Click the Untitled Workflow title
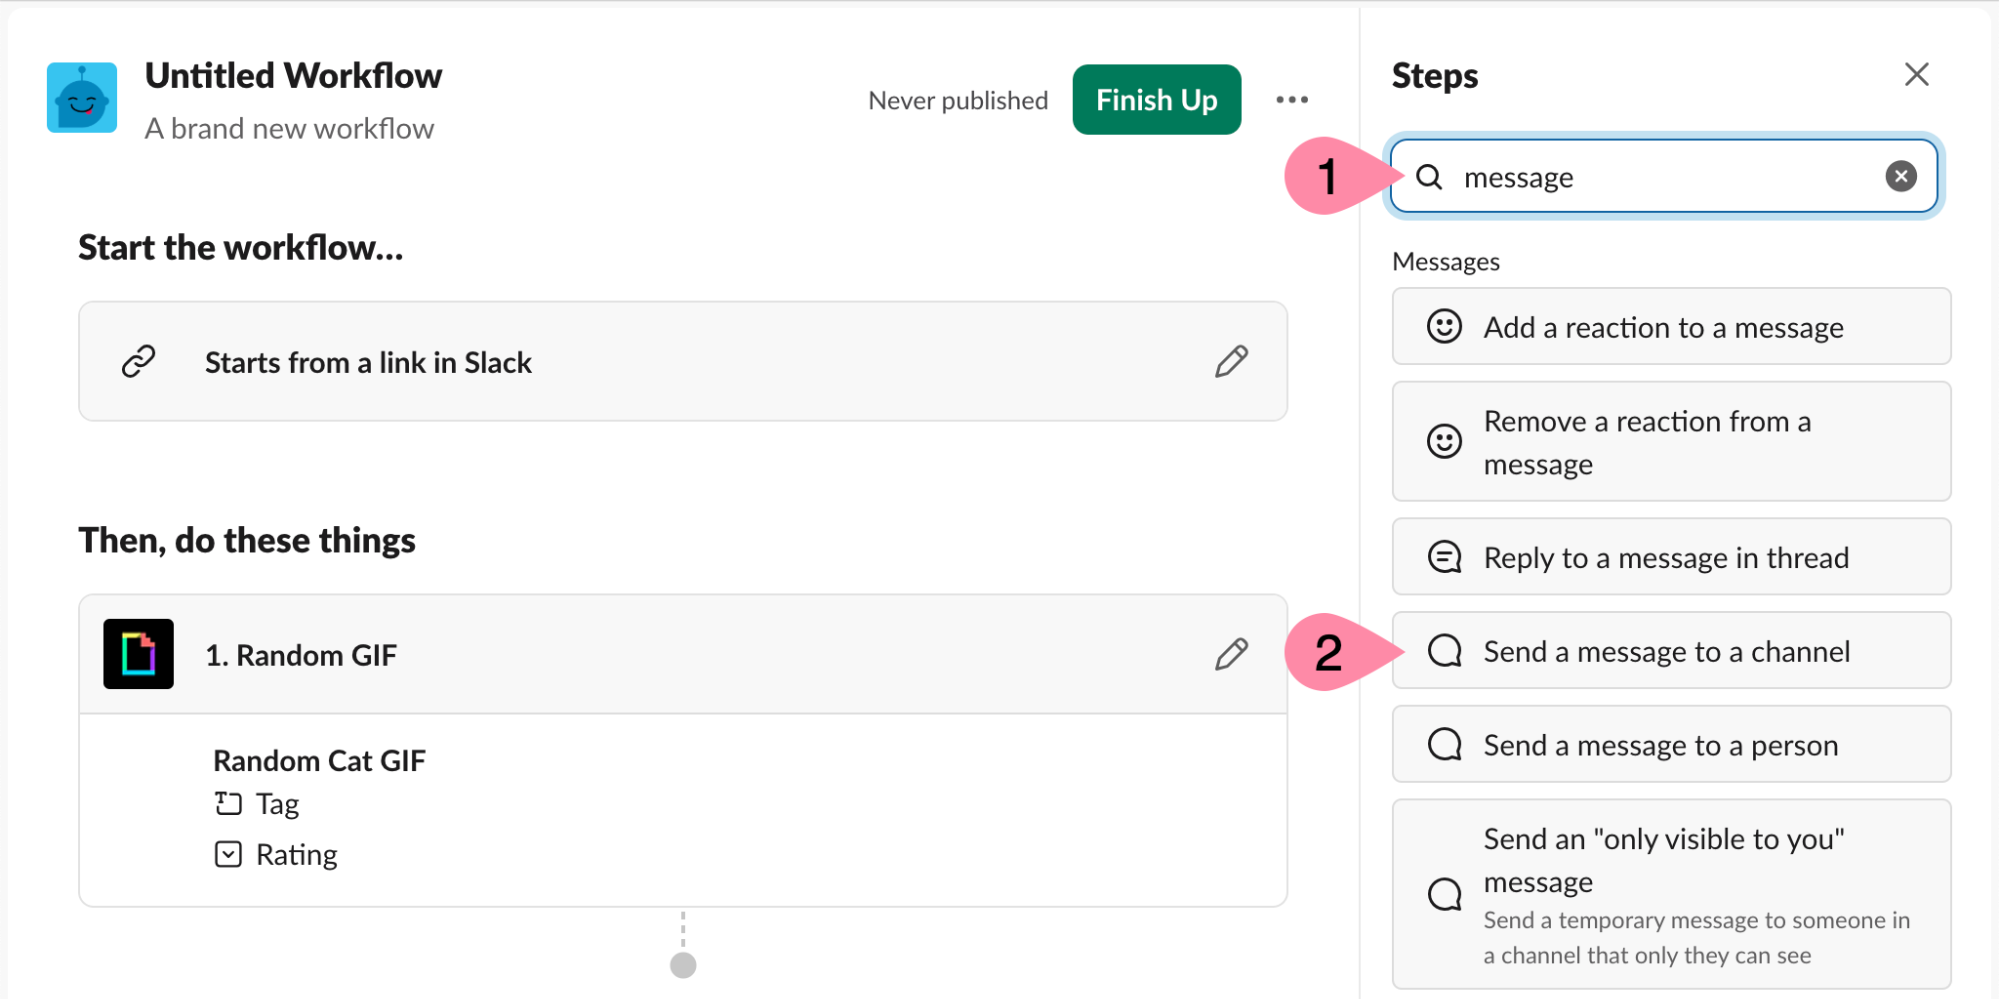This screenshot has height=1000, width=1999. point(293,76)
